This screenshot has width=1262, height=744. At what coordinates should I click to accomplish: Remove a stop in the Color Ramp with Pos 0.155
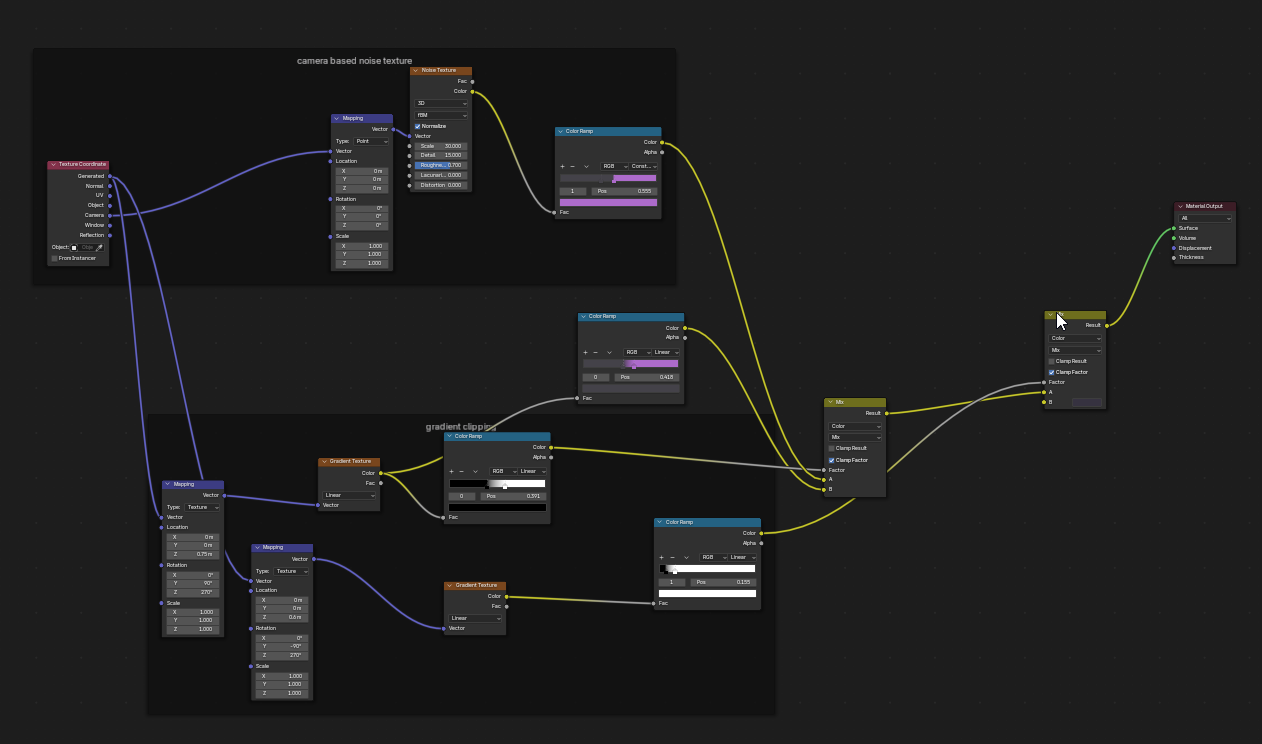point(672,557)
